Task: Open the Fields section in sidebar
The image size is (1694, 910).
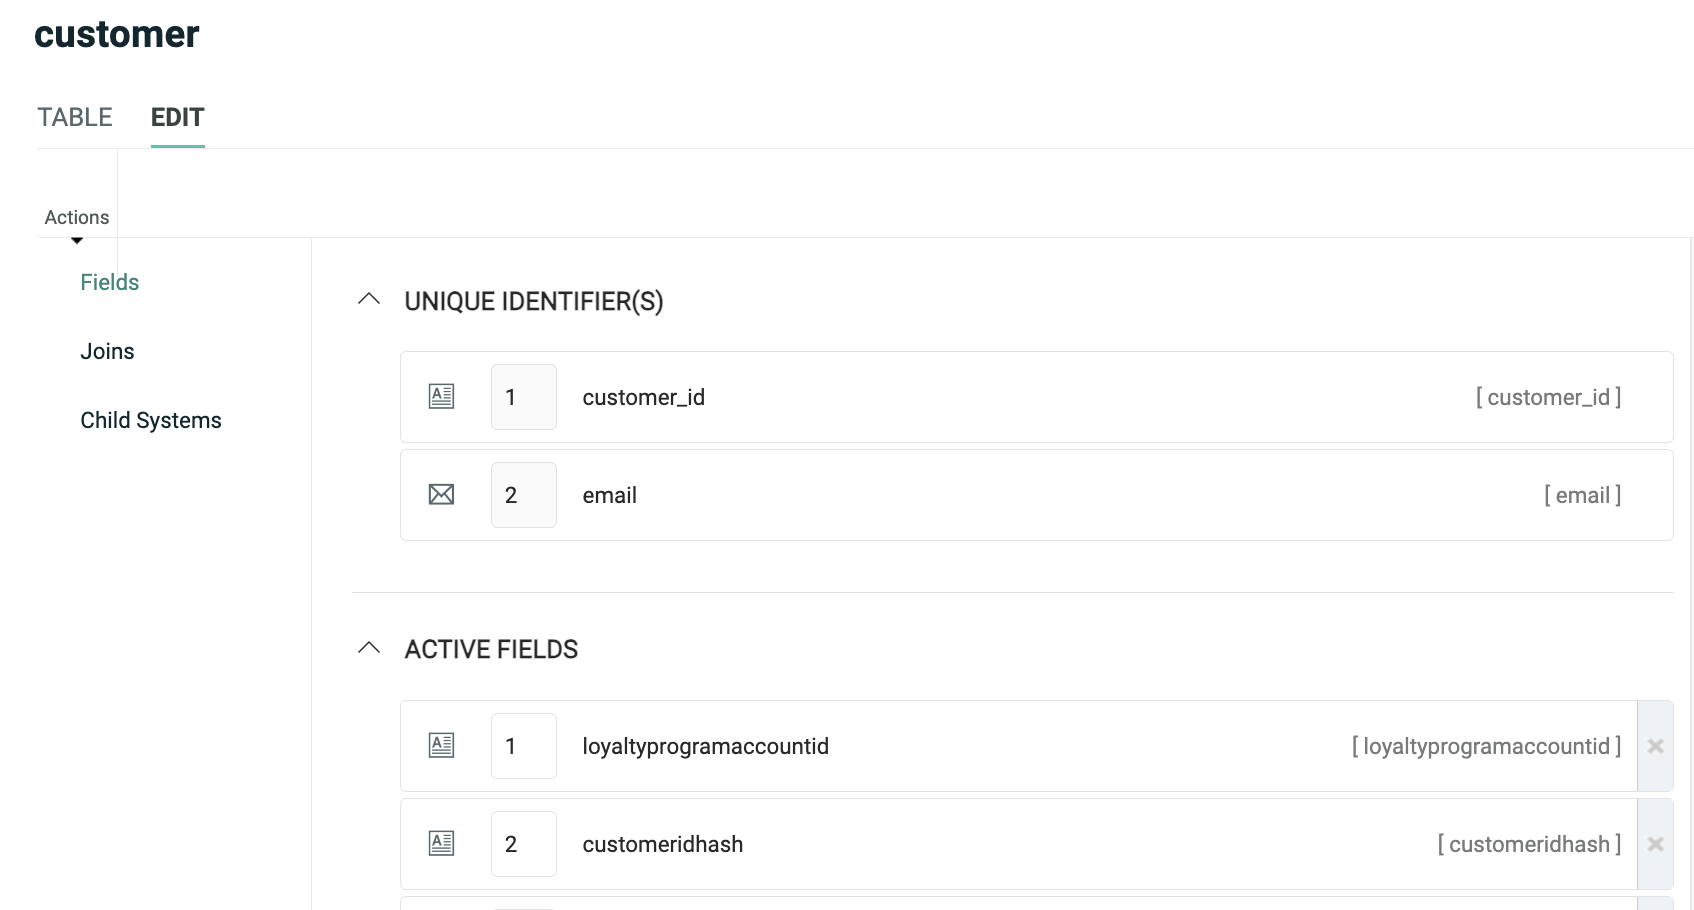Action: click(x=110, y=282)
